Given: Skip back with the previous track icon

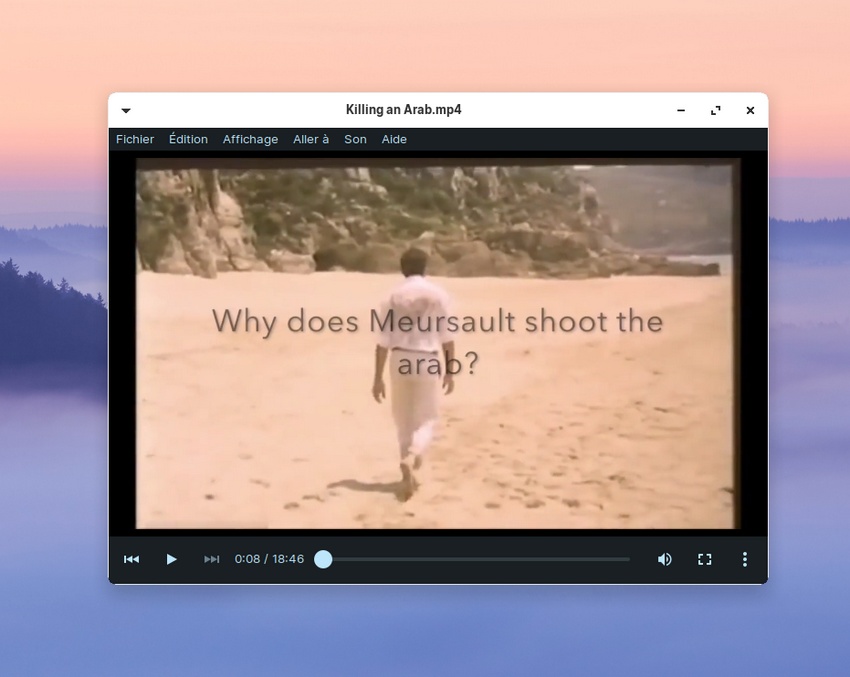Looking at the screenshot, I should click(131, 559).
